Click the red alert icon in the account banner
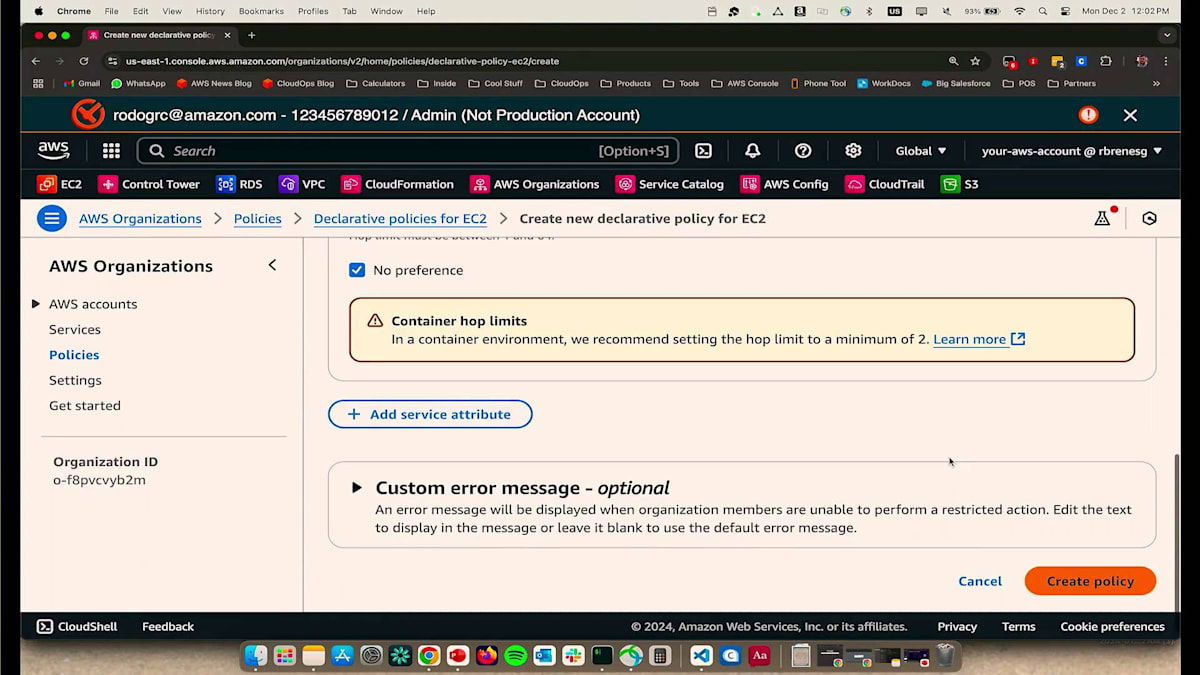Image resolution: width=1200 pixels, height=675 pixels. [1088, 115]
